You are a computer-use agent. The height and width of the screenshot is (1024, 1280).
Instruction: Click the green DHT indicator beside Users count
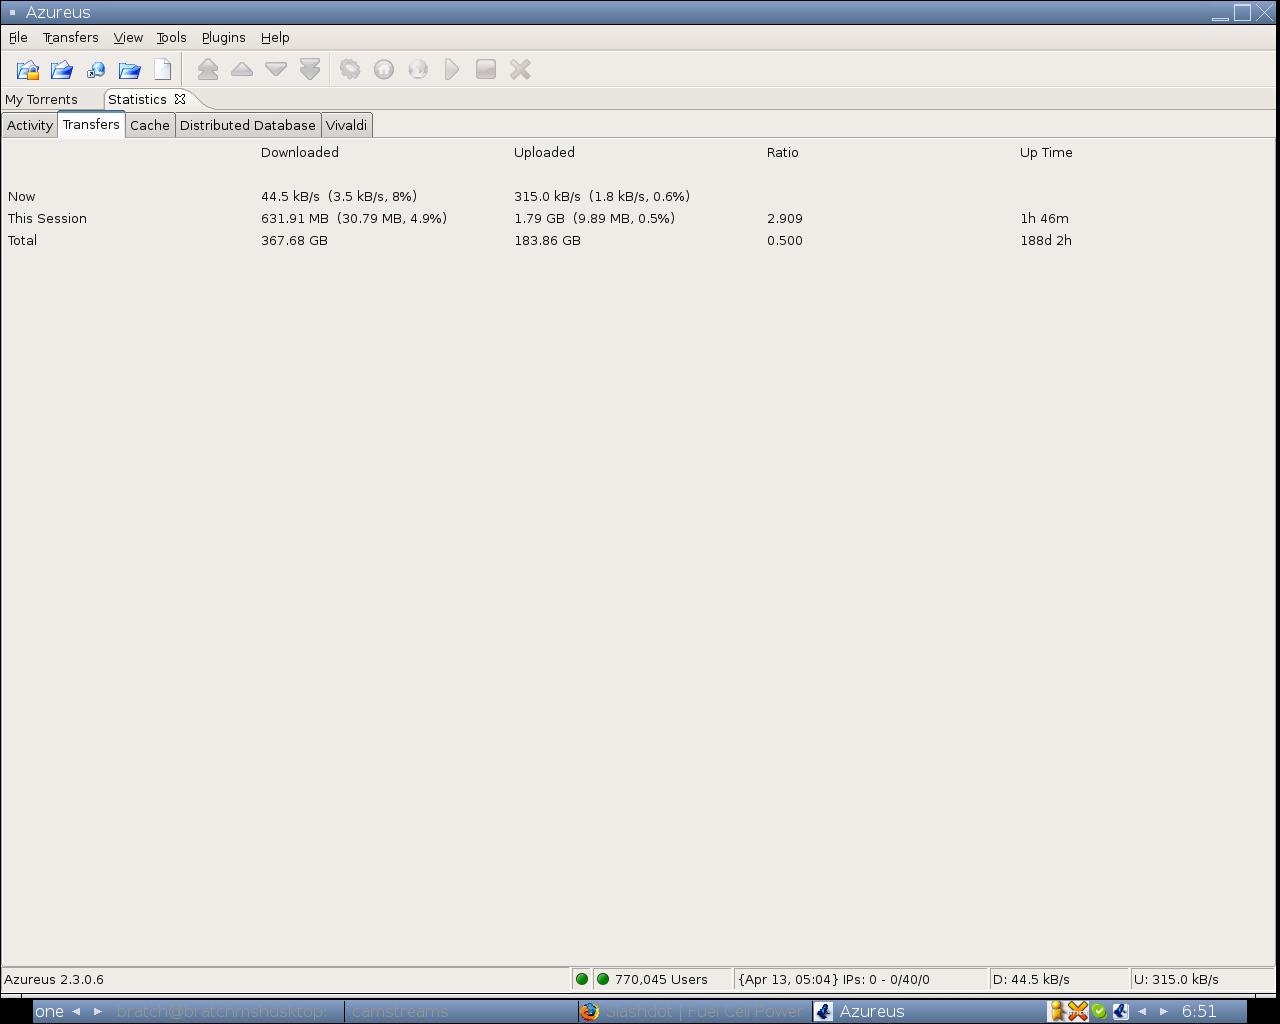tap(603, 979)
